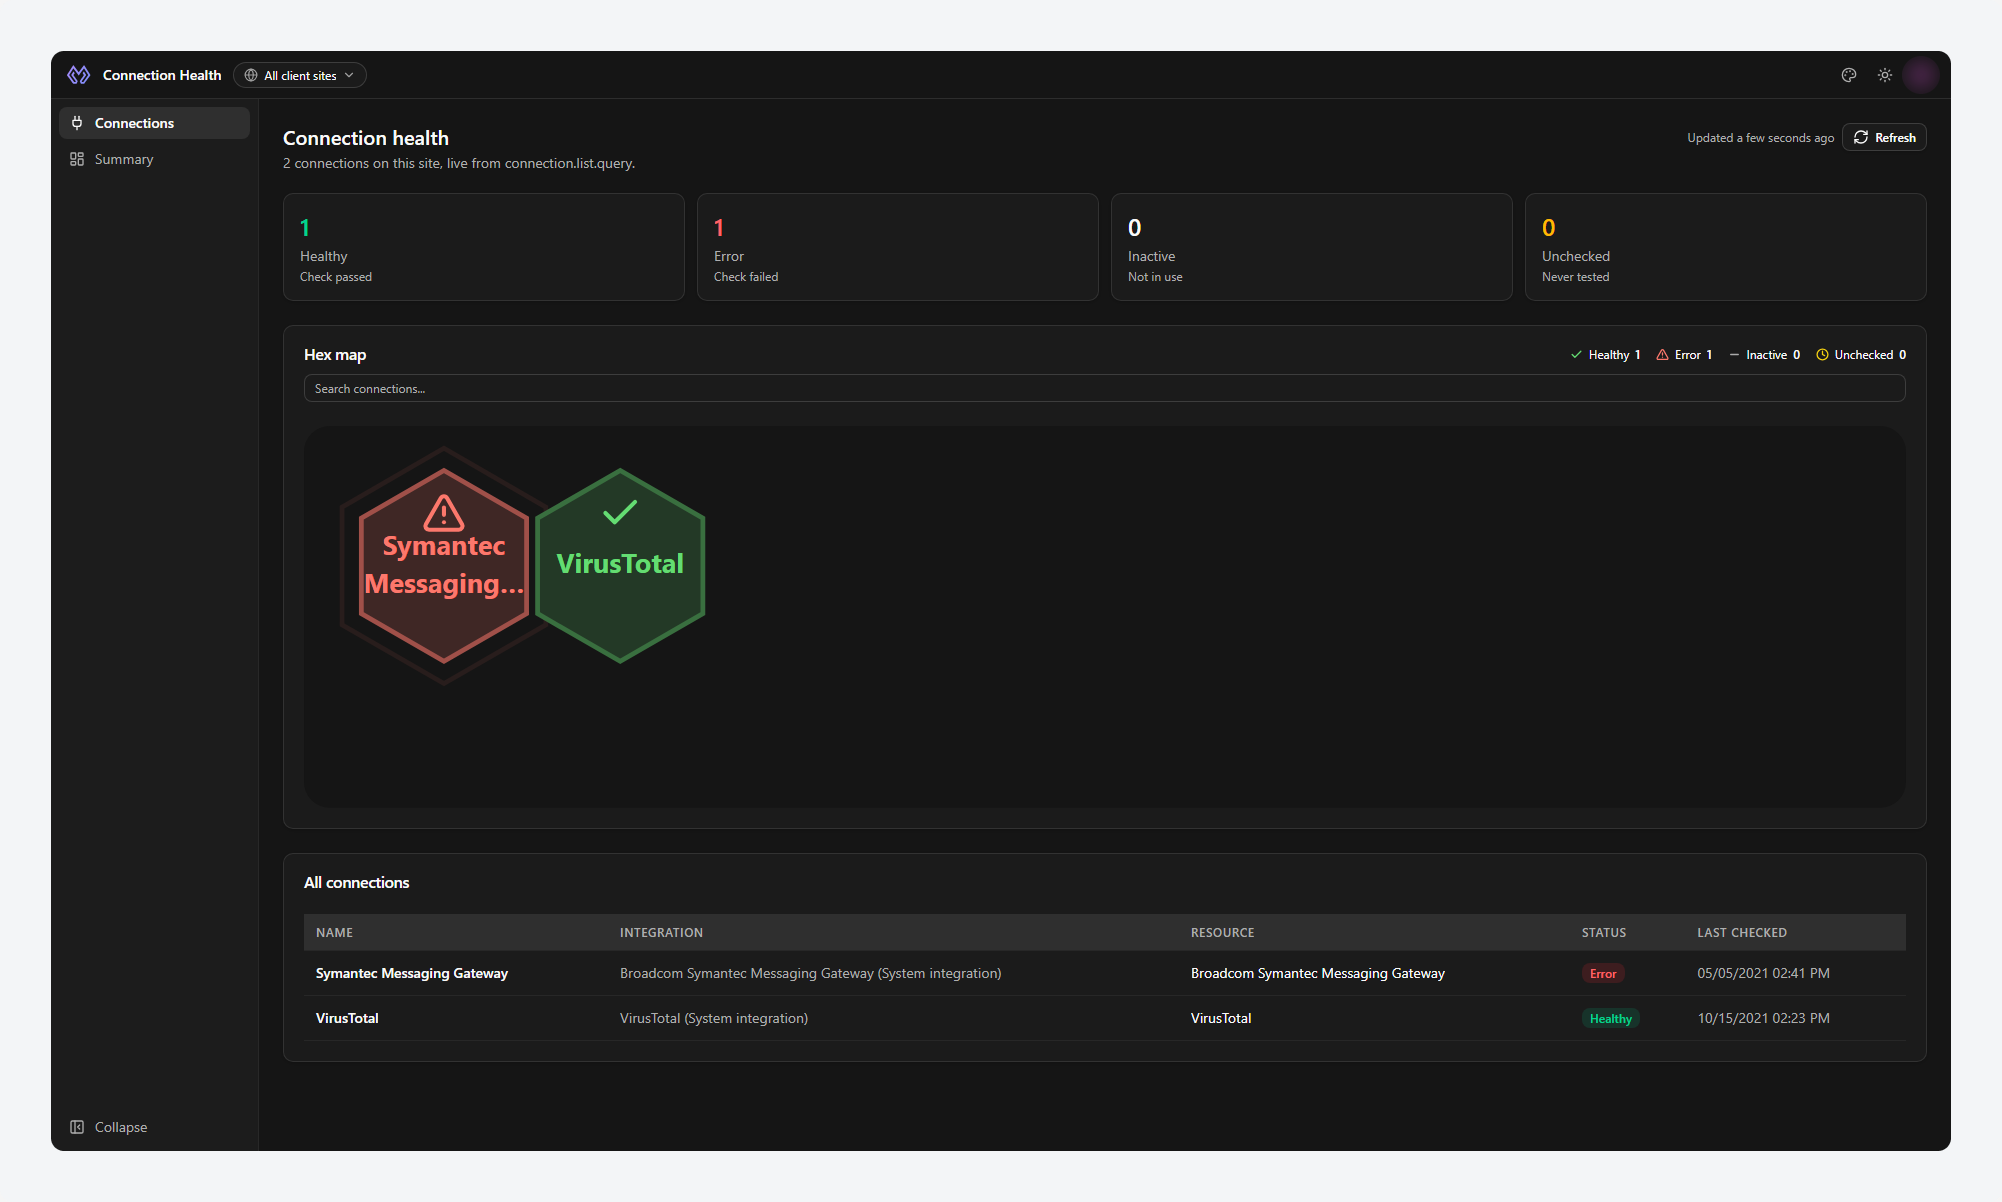Click the Summary grid icon in sidebar

click(x=77, y=159)
